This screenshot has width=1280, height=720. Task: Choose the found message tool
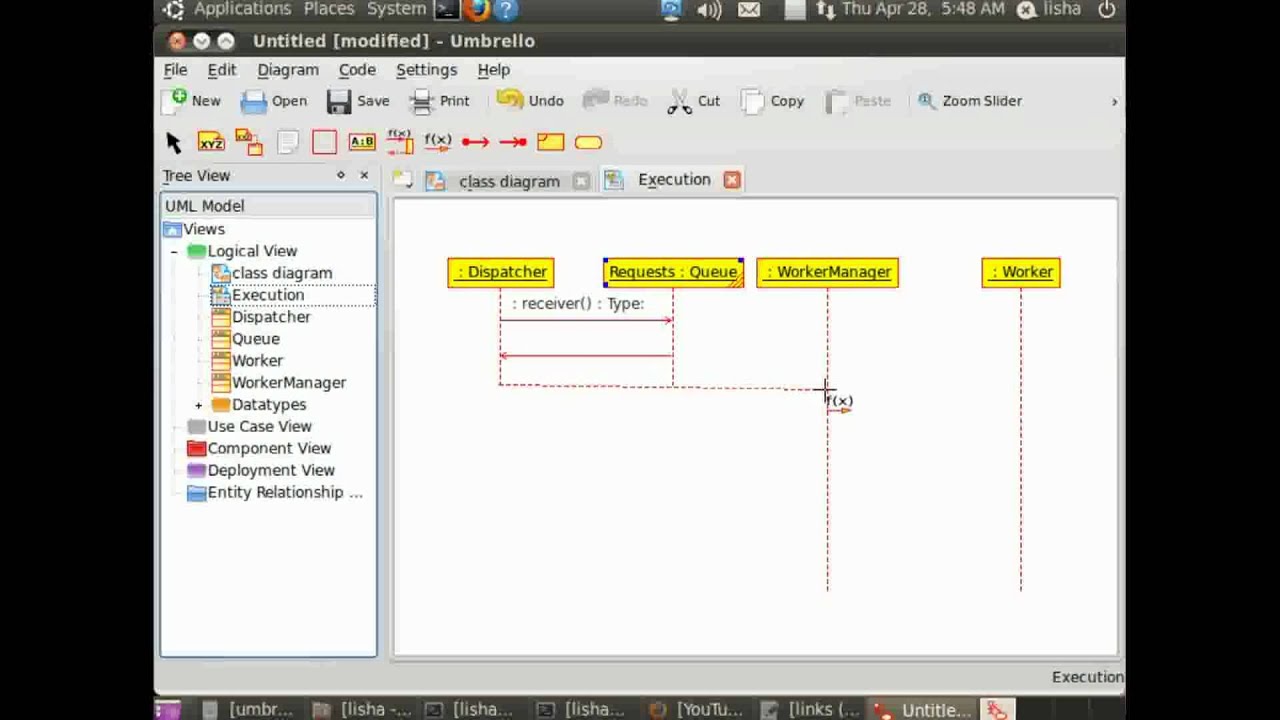475,142
